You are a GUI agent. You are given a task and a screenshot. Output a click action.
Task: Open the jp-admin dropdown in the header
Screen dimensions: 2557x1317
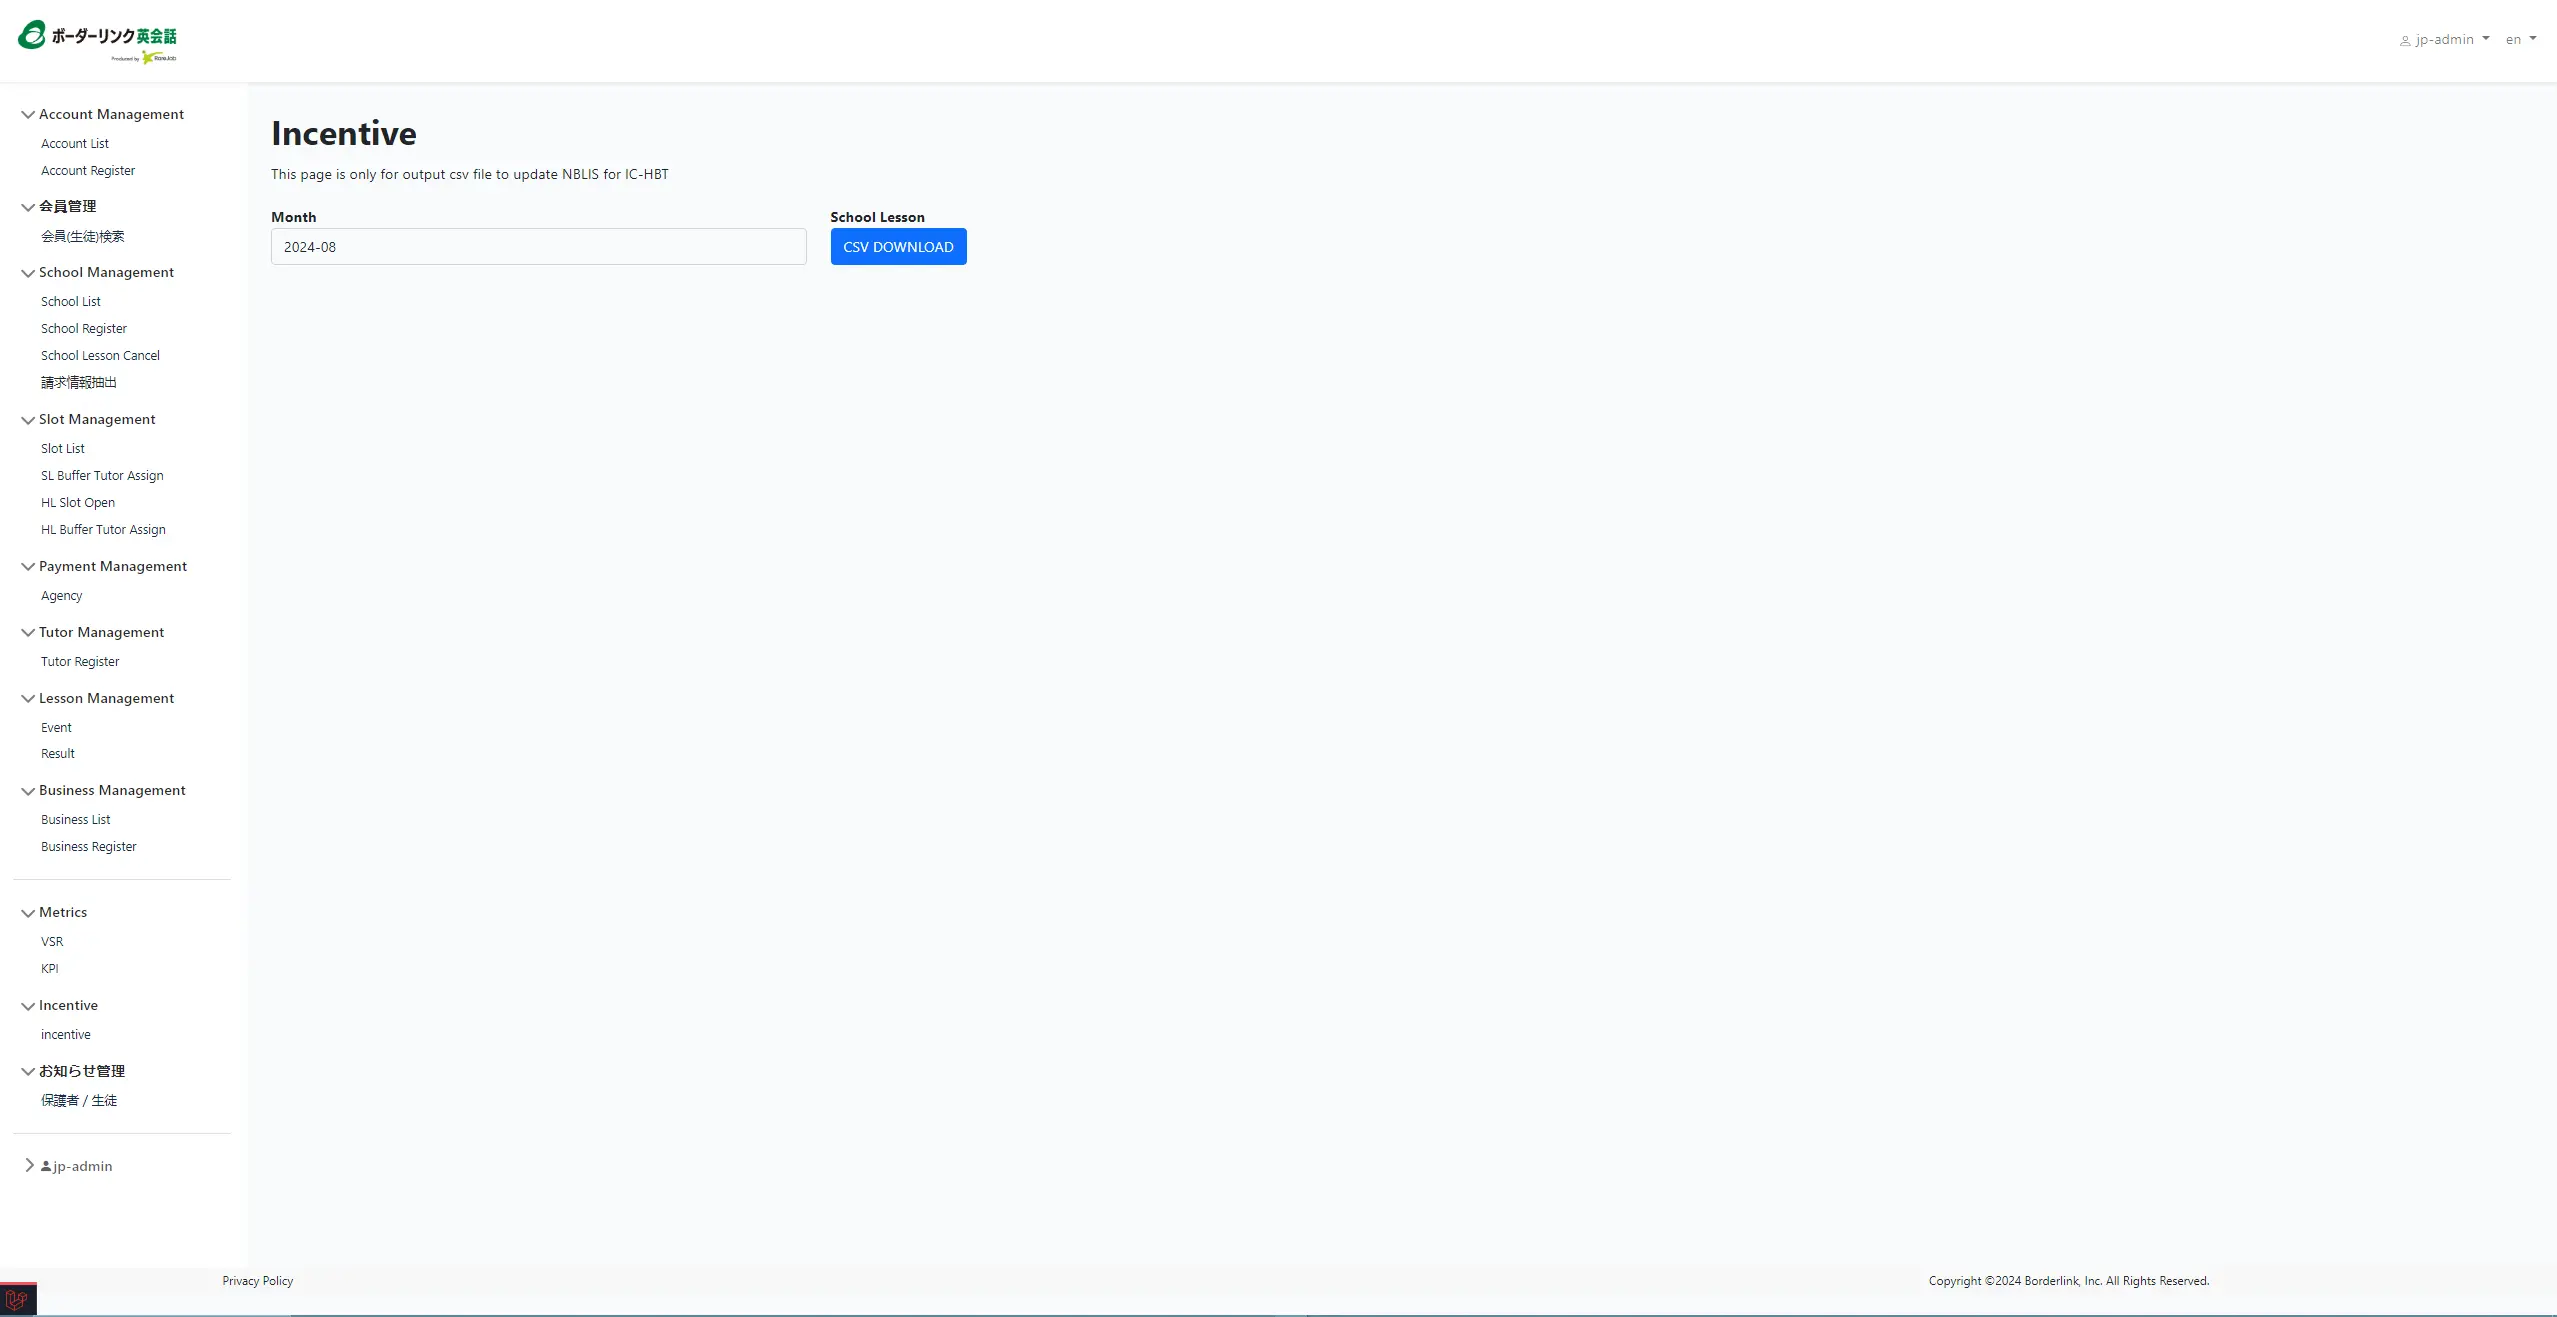pos(2445,40)
